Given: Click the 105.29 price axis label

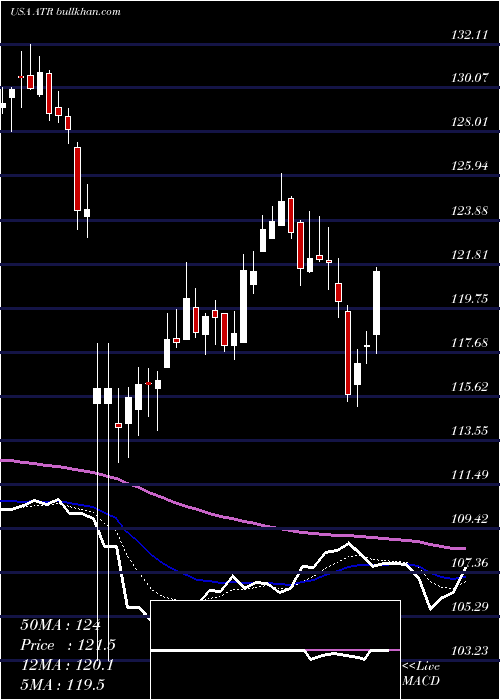Looking at the screenshot, I should coord(469,607).
